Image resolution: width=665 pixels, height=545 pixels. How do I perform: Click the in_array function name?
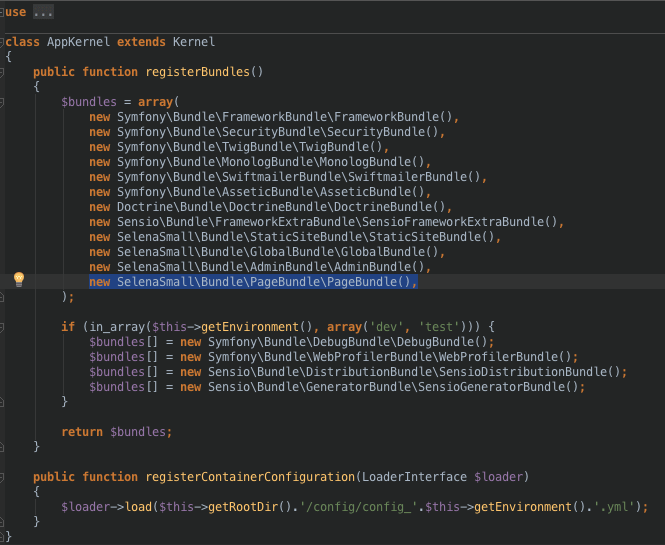tap(117, 327)
